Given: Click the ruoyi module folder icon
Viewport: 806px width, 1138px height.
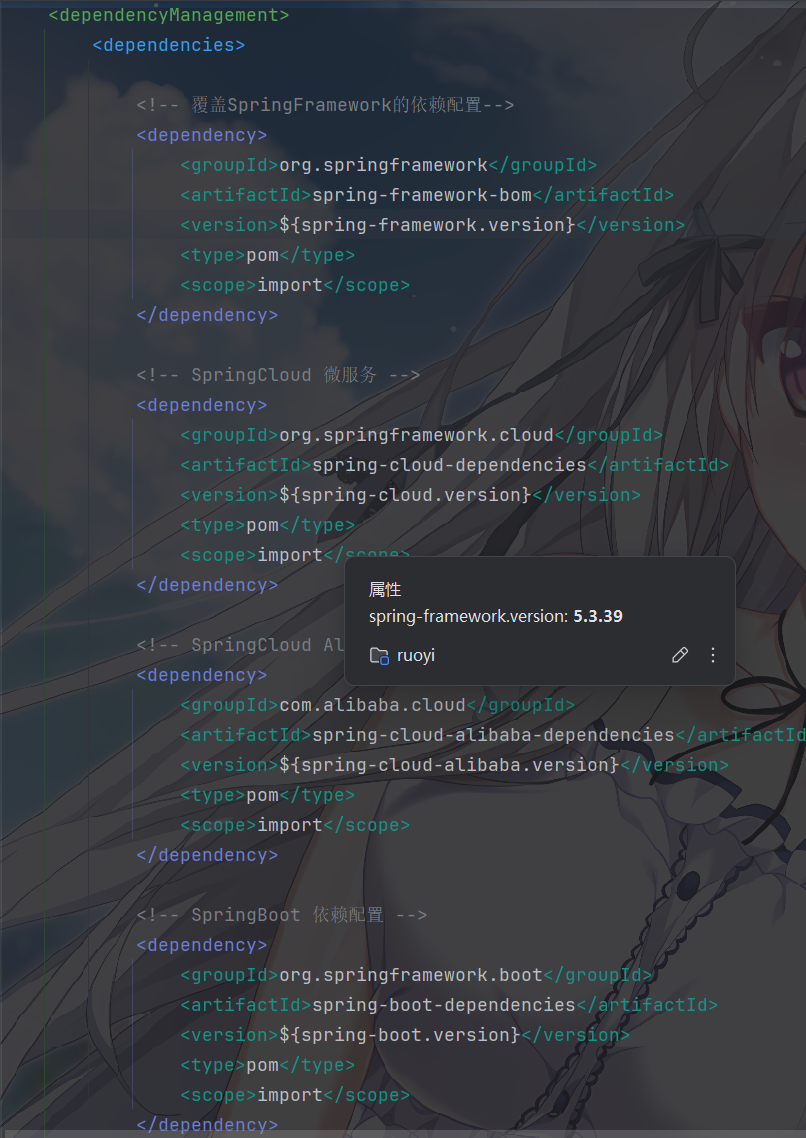Looking at the screenshot, I should [x=379, y=656].
